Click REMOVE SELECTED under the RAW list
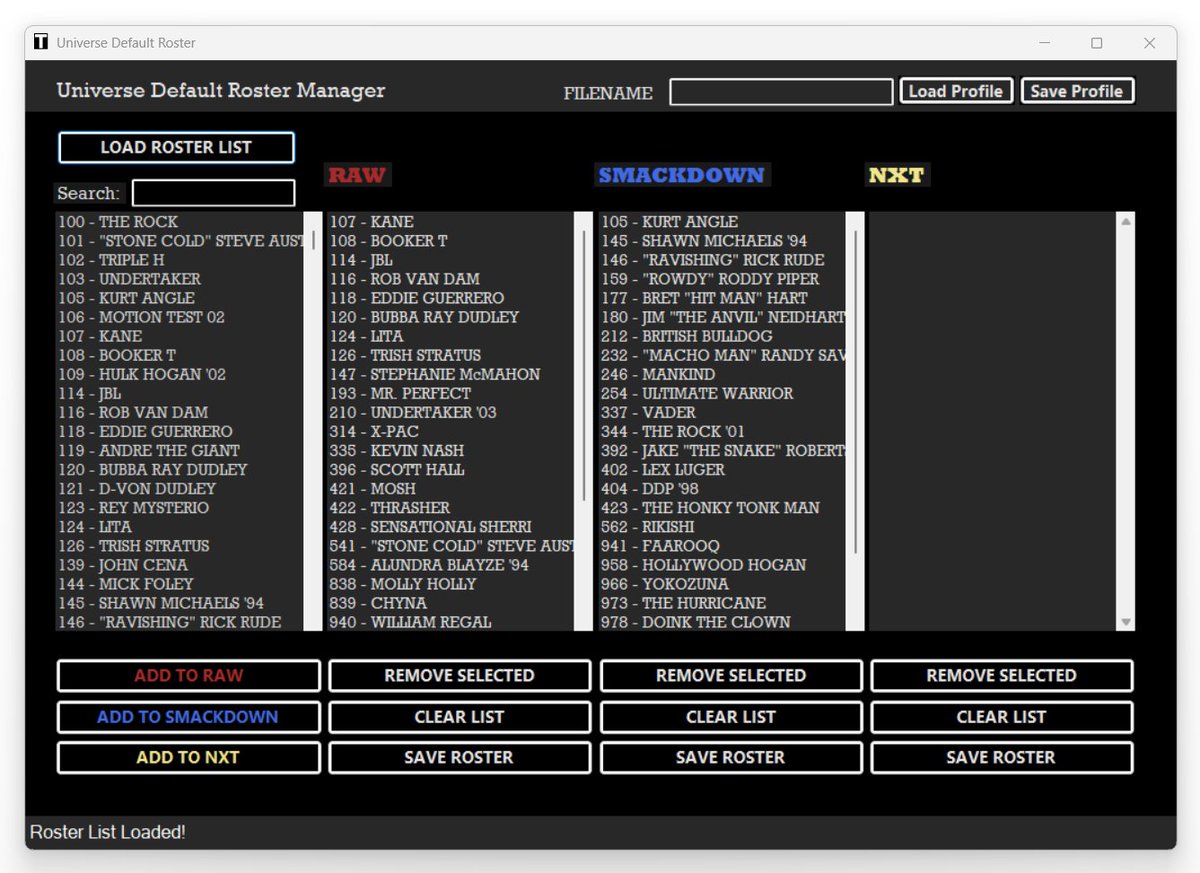 pyautogui.click(x=459, y=675)
